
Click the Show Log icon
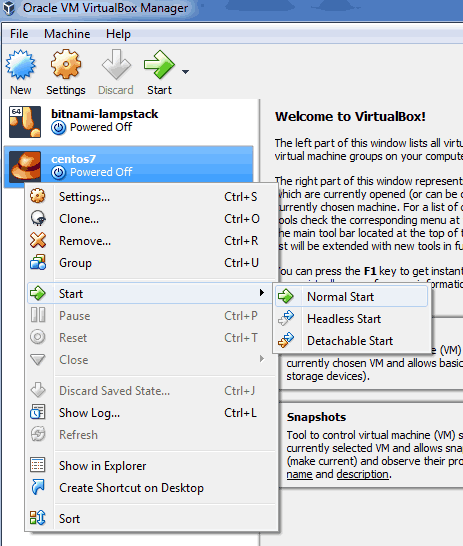coord(38,412)
